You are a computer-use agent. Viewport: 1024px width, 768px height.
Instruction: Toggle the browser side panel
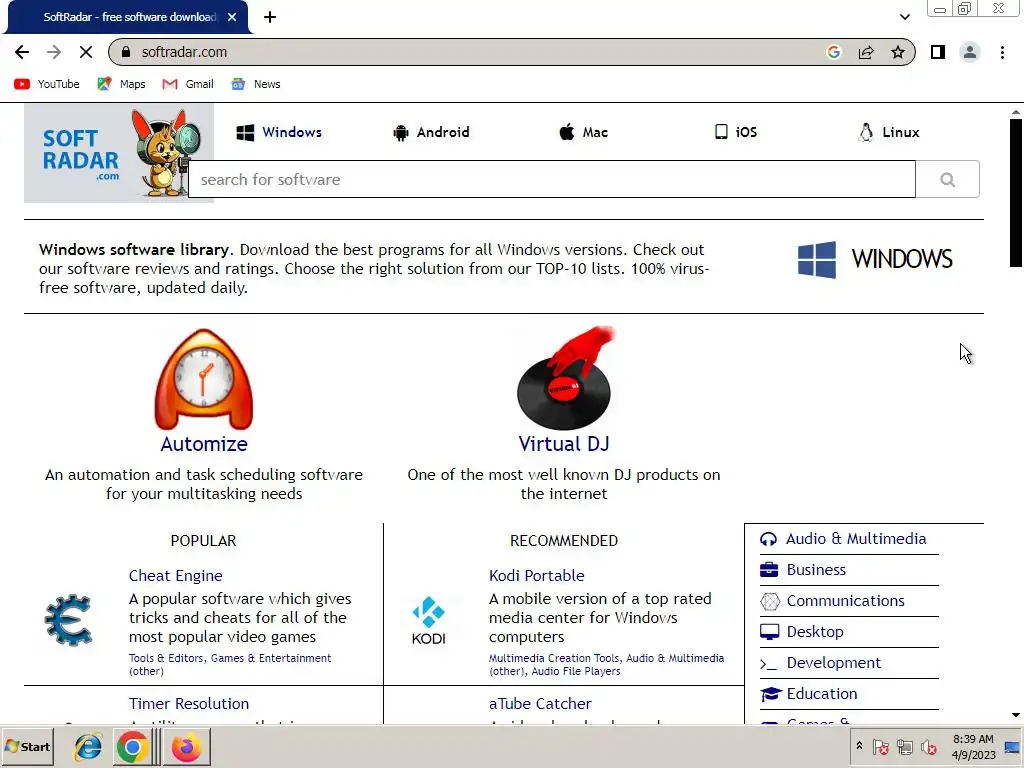point(938,52)
